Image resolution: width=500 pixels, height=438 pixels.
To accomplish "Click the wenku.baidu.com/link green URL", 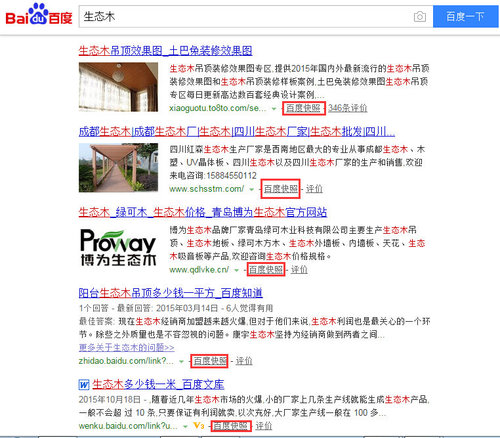I will [x=128, y=426].
